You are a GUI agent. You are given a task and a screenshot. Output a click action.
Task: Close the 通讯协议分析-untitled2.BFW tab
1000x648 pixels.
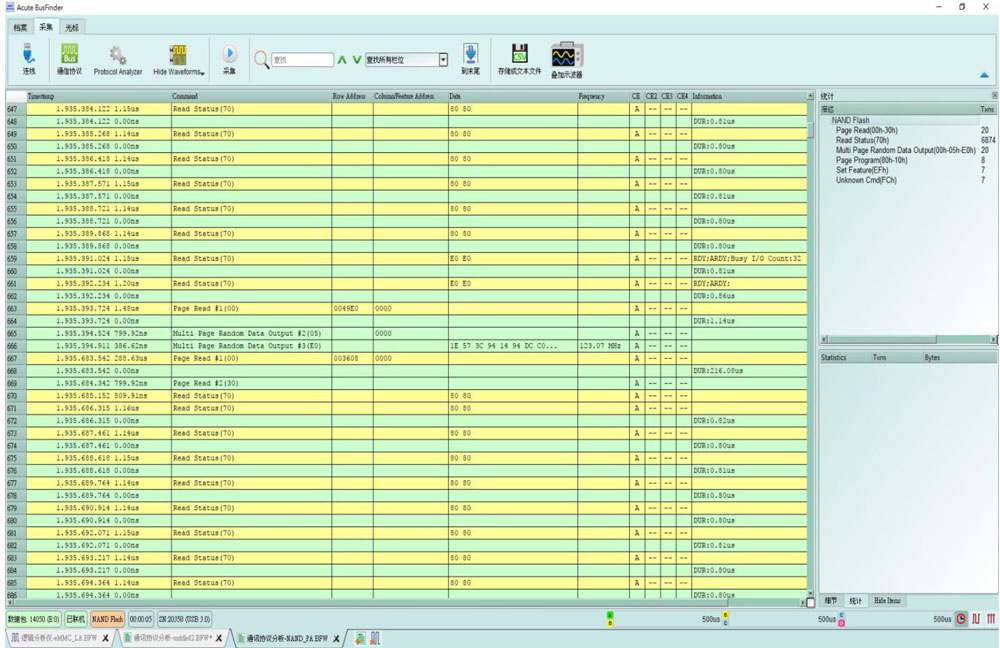219,638
